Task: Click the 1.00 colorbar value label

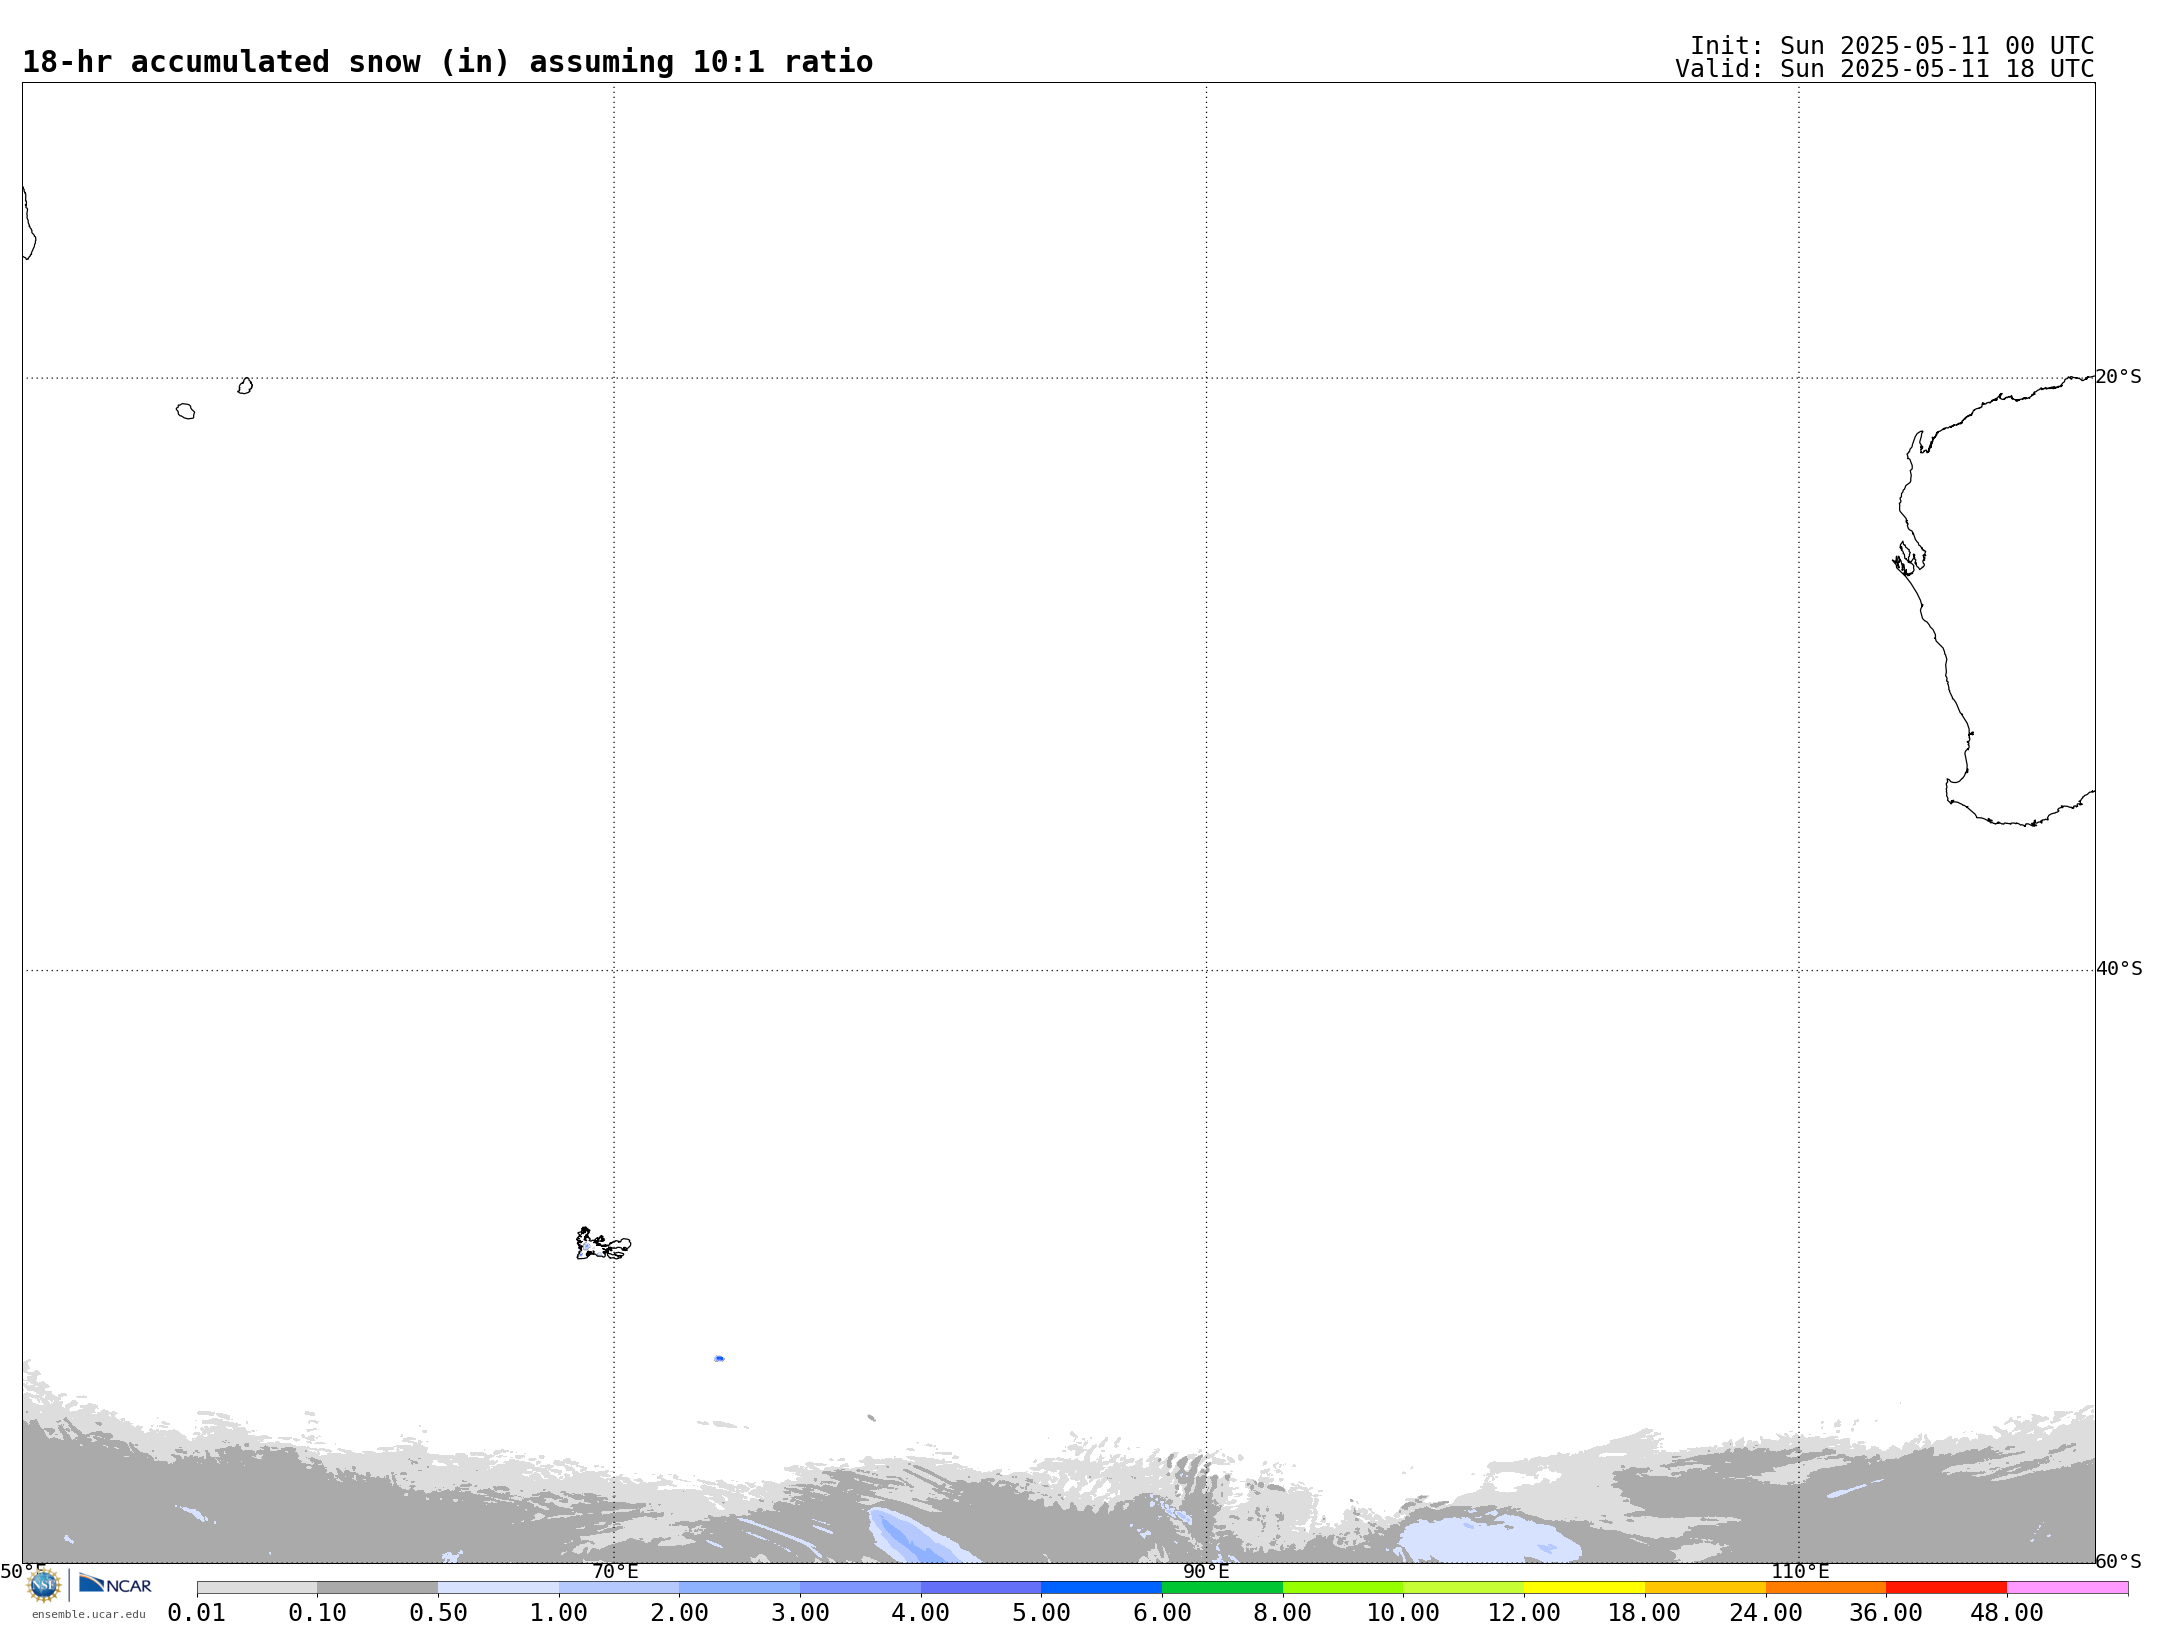Action: (558, 1612)
